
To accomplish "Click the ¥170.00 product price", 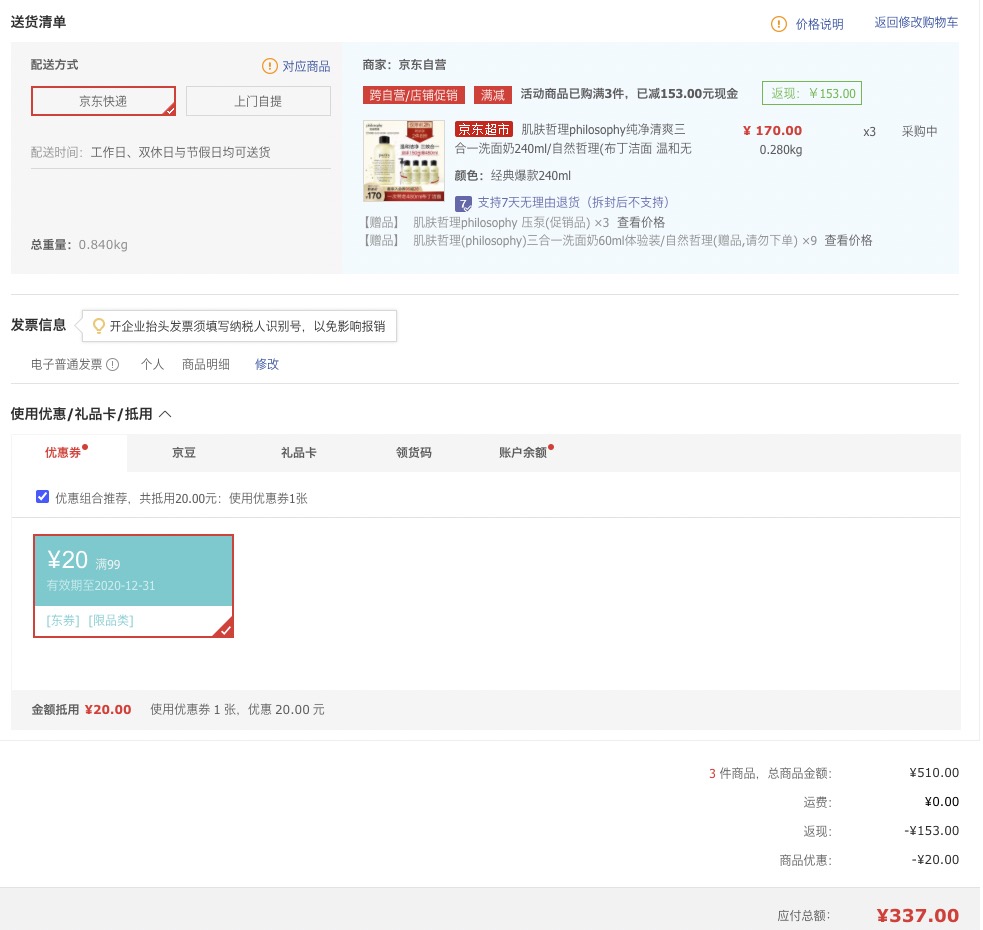I will click(772, 130).
